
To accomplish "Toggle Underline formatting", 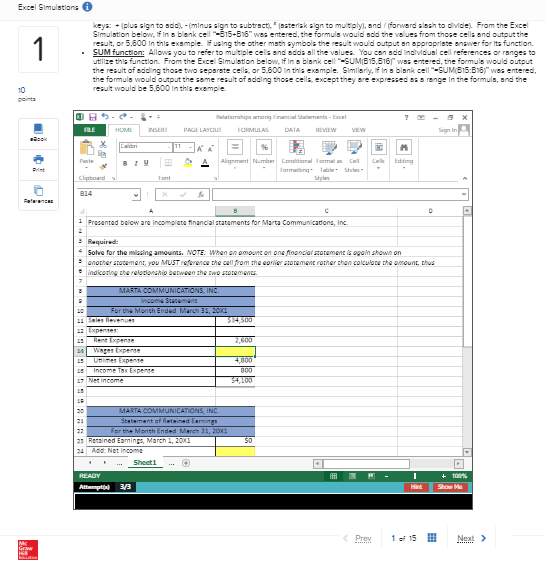I will [146, 163].
